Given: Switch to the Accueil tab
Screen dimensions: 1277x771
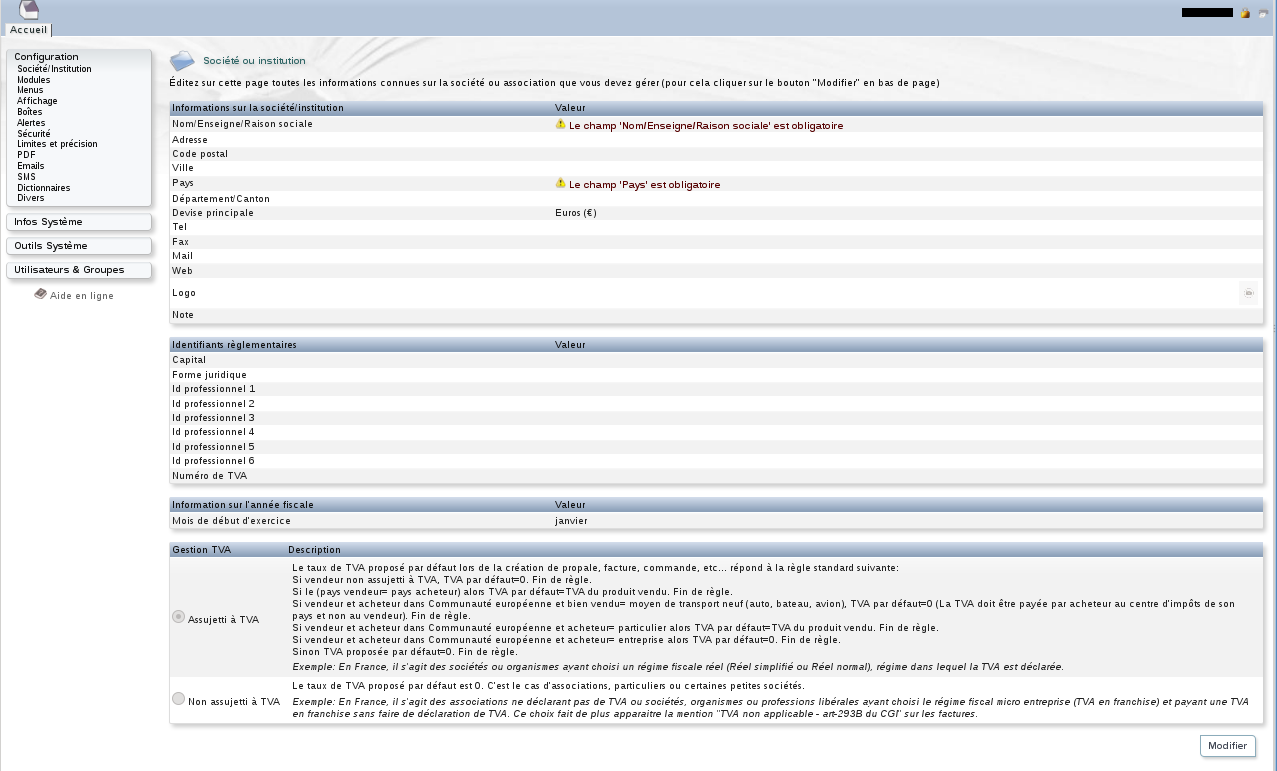Looking at the screenshot, I should (x=28, y=30).
